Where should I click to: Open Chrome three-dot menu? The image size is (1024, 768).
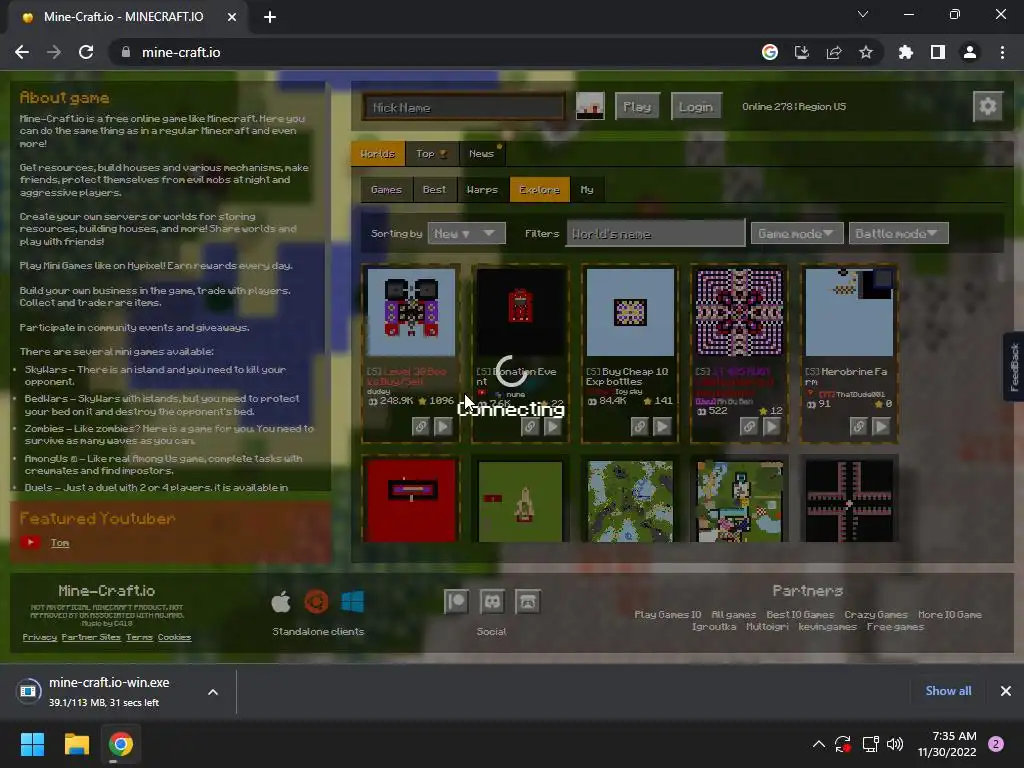click(x=1002, y=52)
